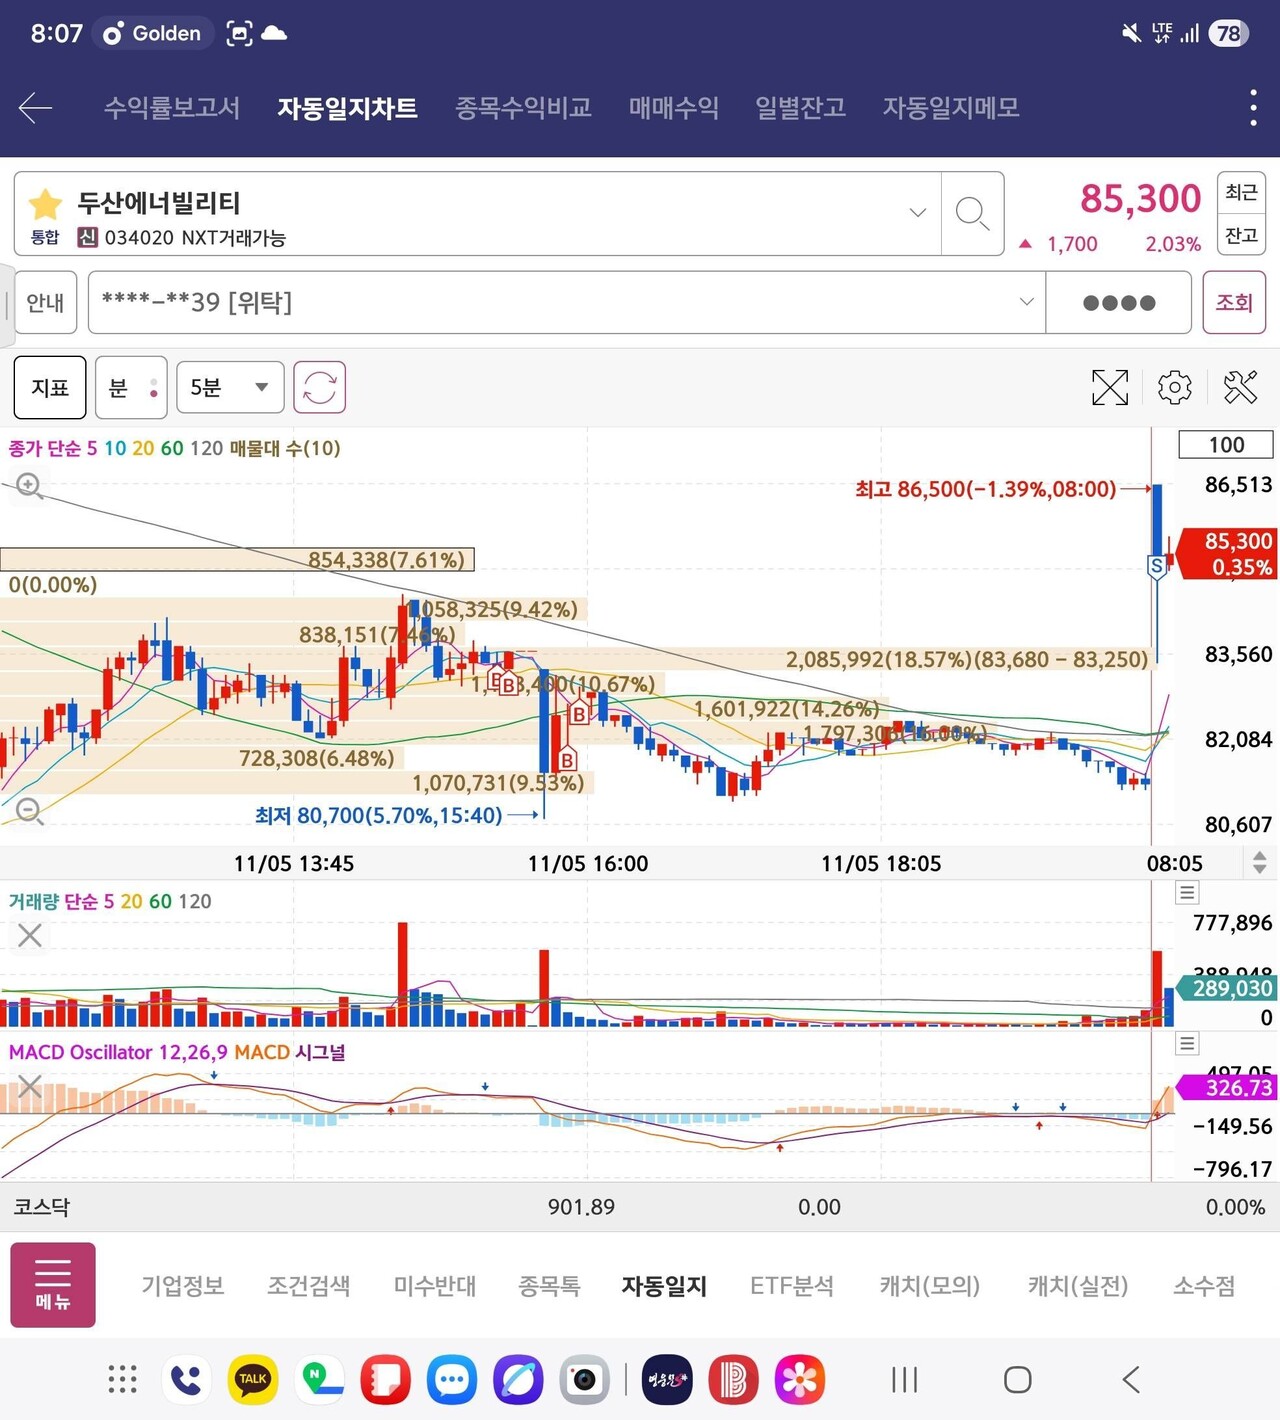The width and height of the screenshot is (1280, 1420).
Task: Expand chart to fullscreen mode
Action: [1110, 387]
